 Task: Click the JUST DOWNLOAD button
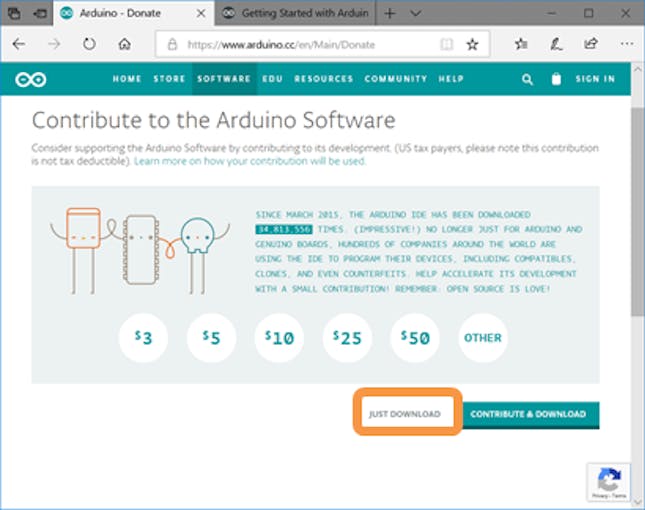(x=407, y=413)
